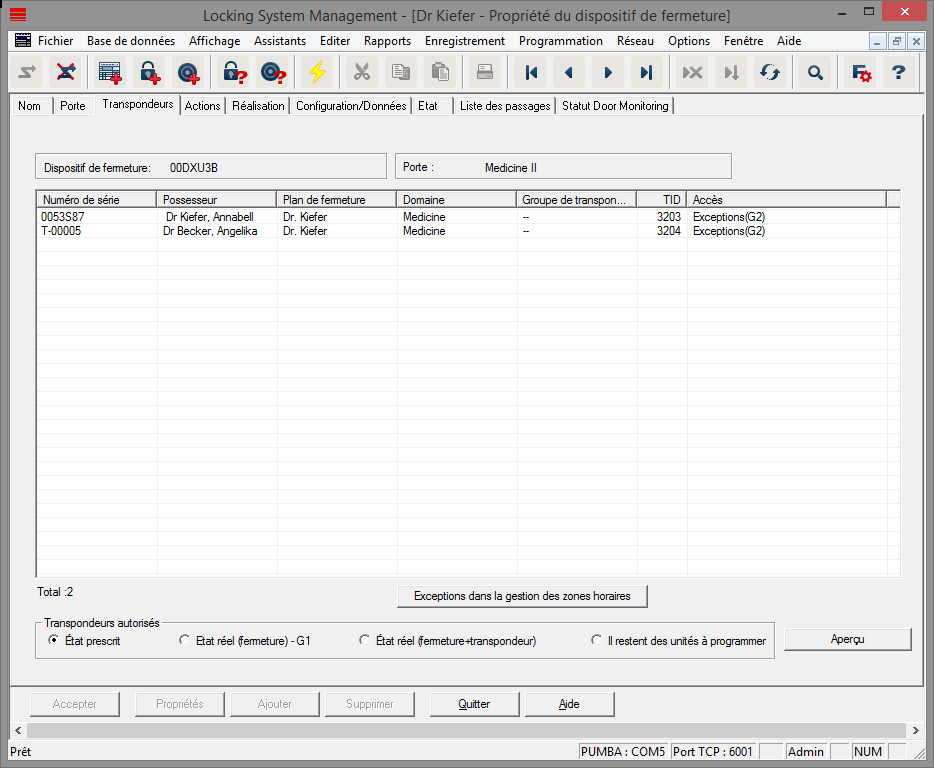Viewport: 934px width, 768px height.
Task: Click the Quitter button
Action: pos(474,704)
